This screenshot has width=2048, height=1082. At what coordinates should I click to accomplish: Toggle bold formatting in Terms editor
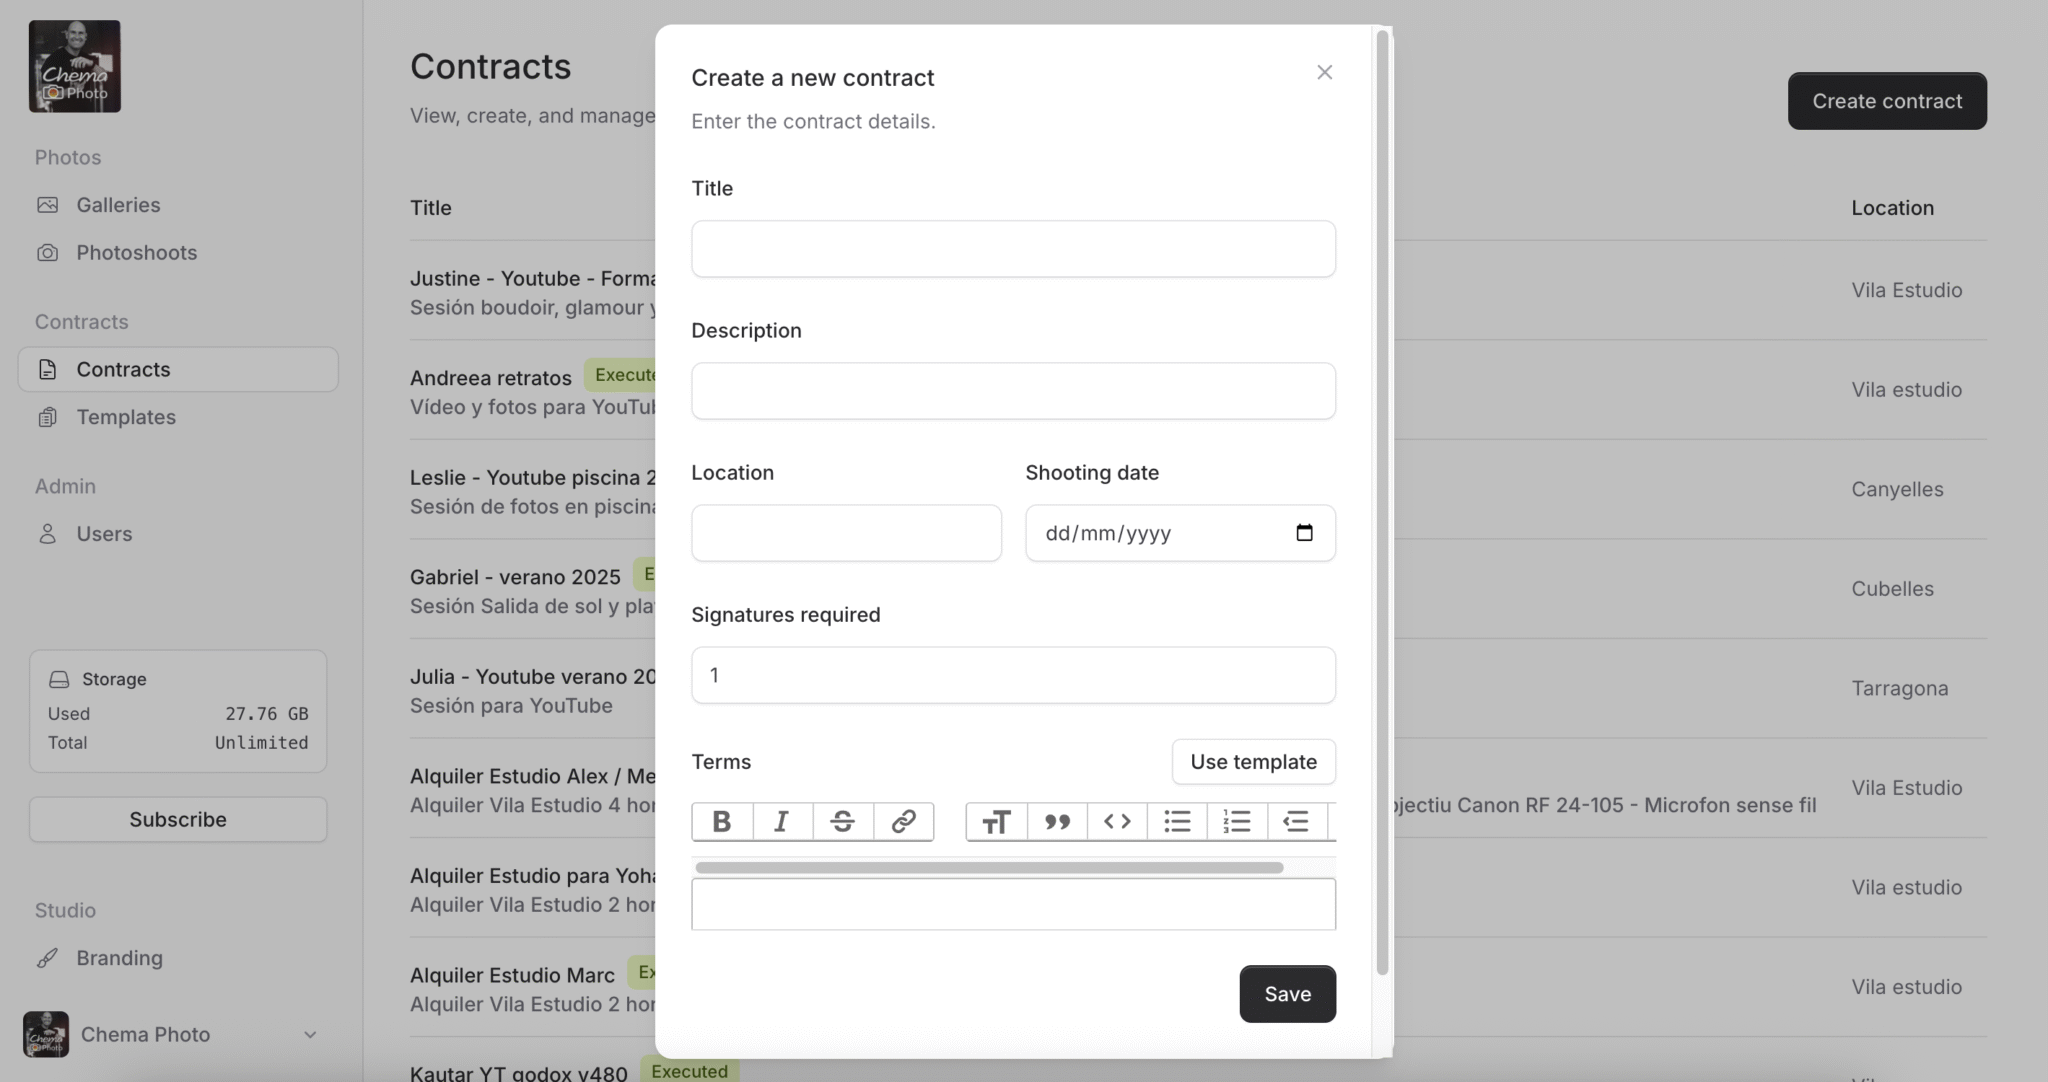click(x=721, y=822)
